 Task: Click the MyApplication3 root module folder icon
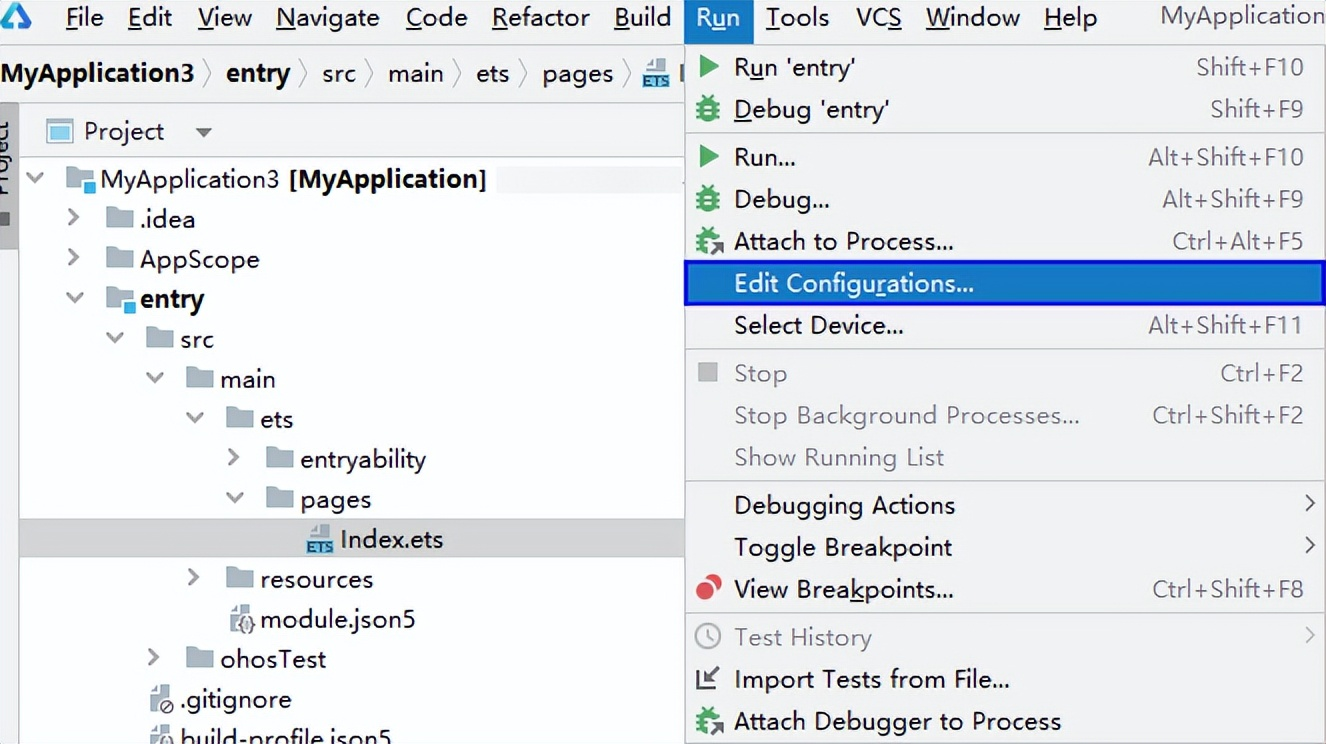(x=81, y=180)
